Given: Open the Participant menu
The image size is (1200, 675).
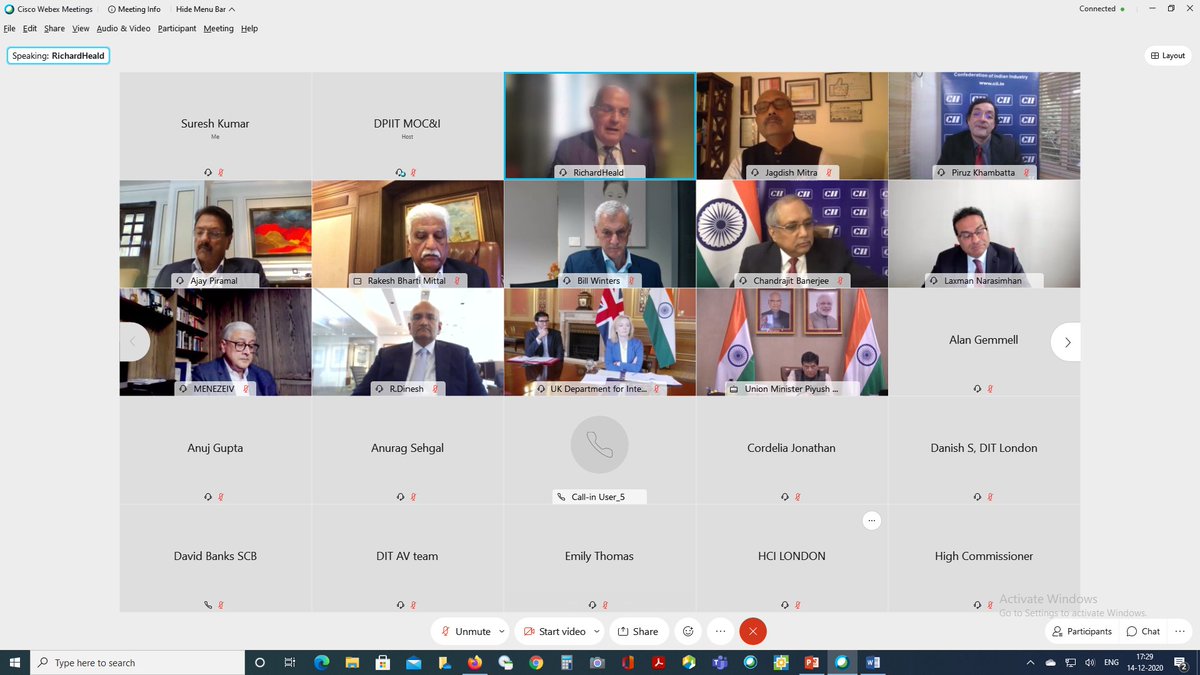Looking at the screenshot, I should [176, 28].
